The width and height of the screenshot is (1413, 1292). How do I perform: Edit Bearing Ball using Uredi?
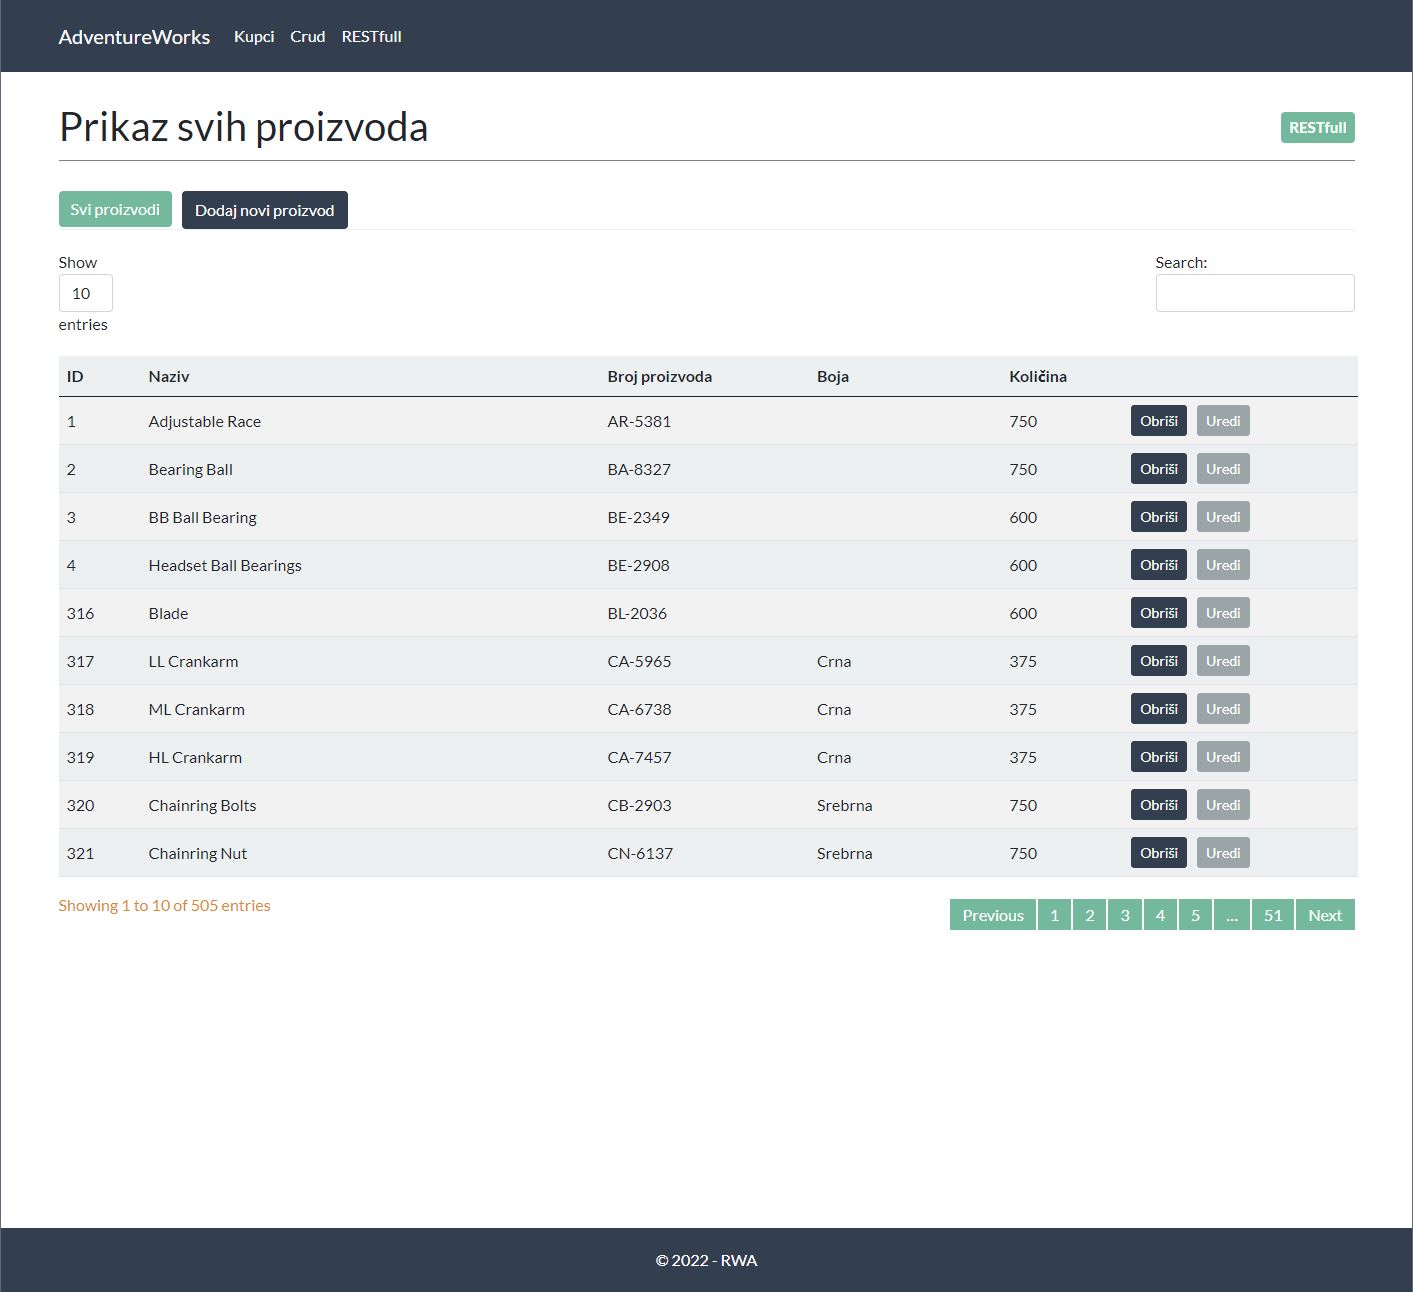click(x=1223, y=468)
